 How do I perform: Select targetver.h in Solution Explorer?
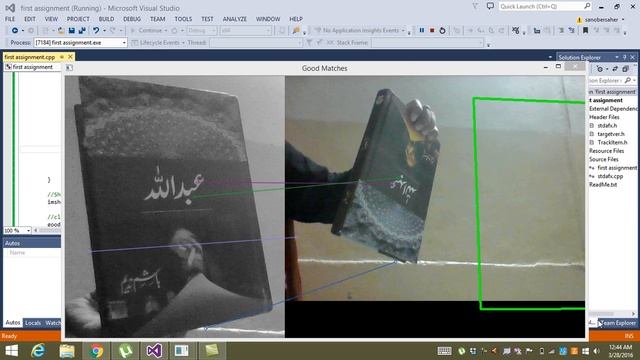coord(611,134)
